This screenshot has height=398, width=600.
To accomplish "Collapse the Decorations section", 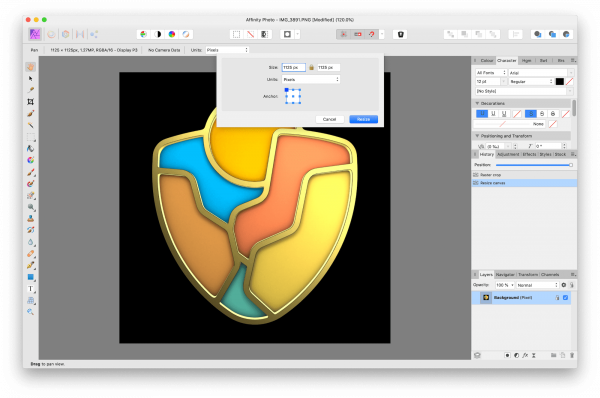I will coord(477,103).
